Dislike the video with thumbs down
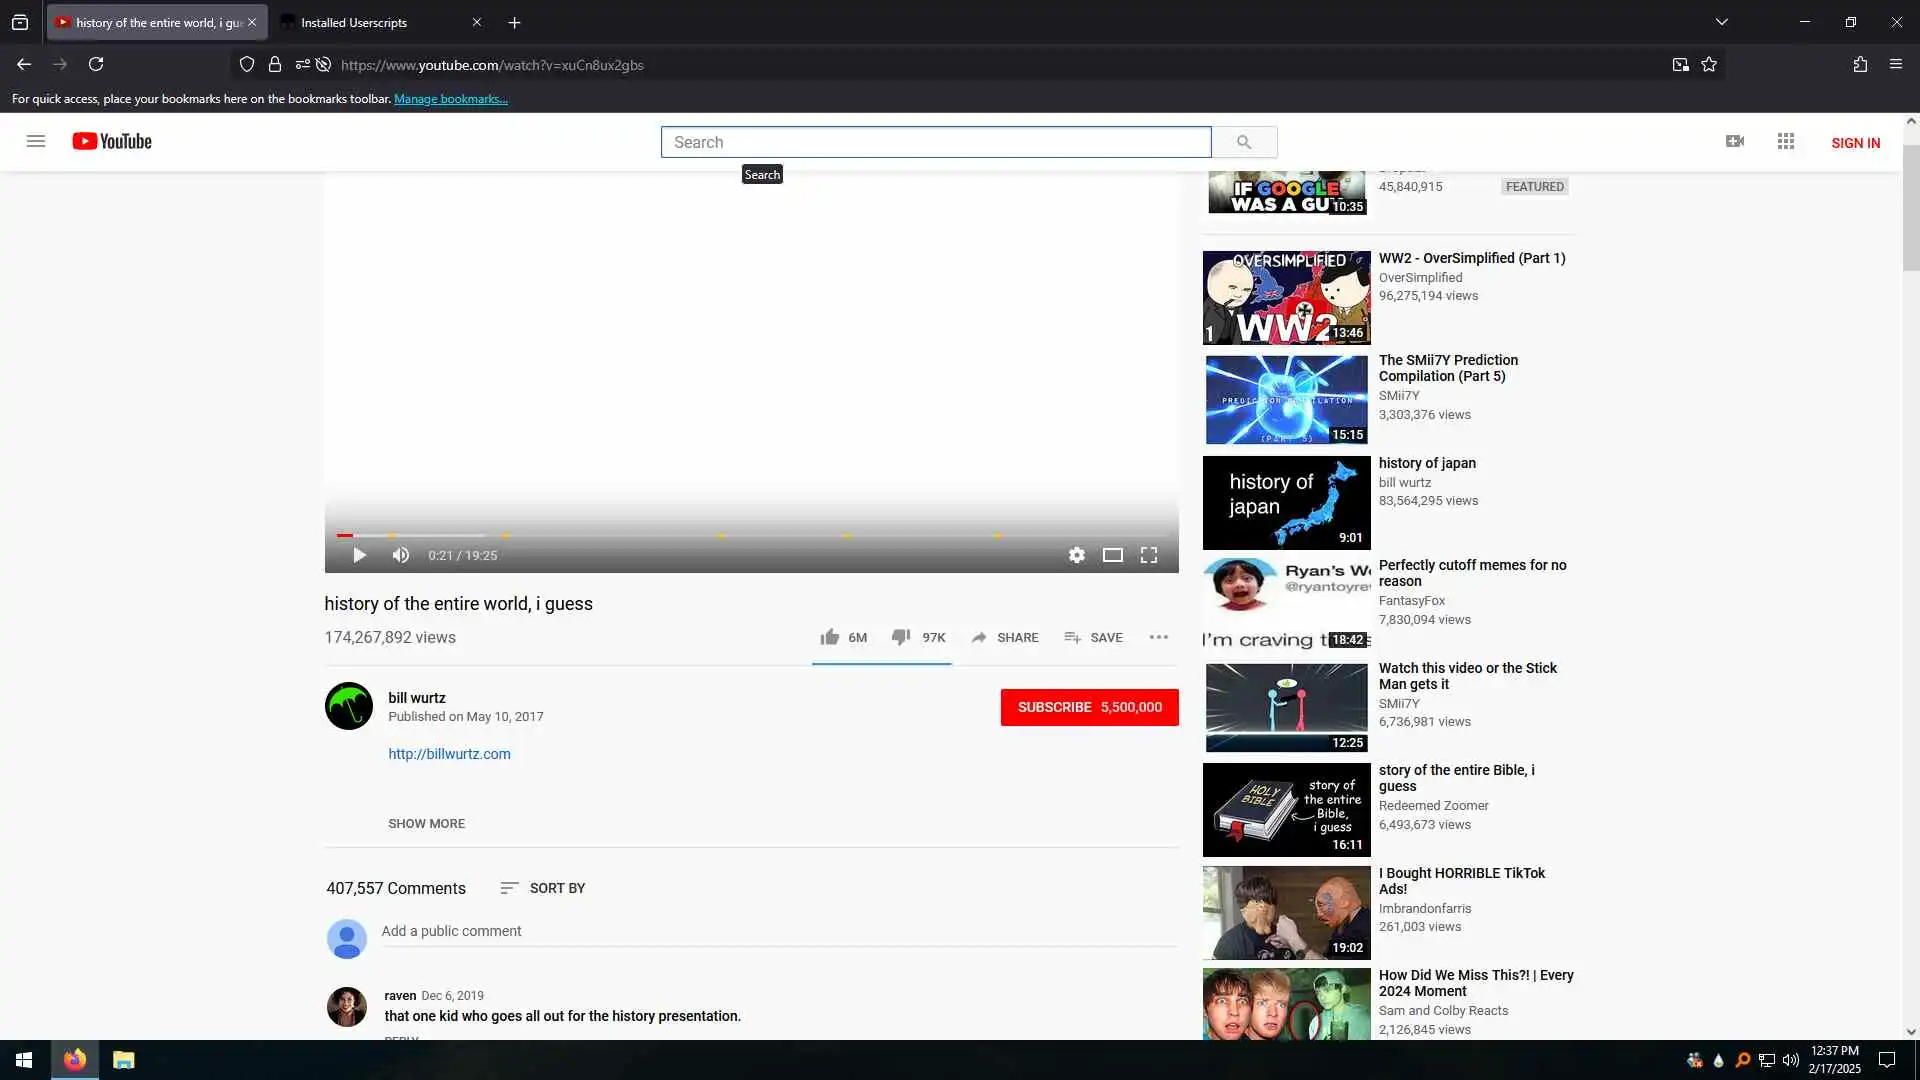Viewport: 1920px width, 1080px height. click(901, 637)
